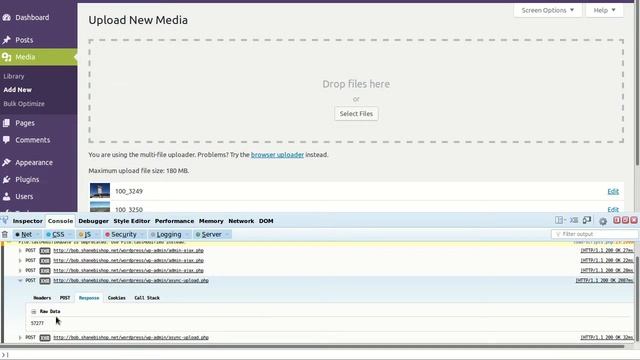Collapse the expanded async-upload POST row
The image size is (640, 360).
pyautogui.click(x=20, y=281)
